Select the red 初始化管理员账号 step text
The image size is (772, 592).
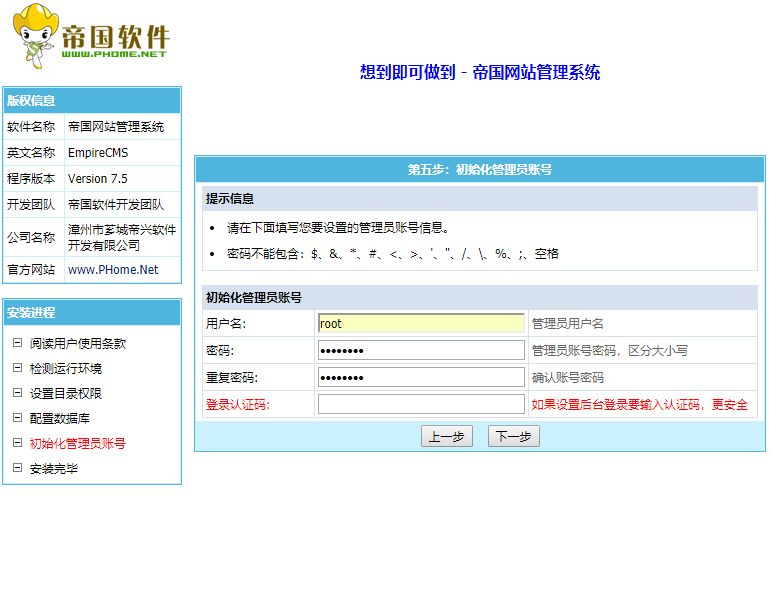pos(78,444)
